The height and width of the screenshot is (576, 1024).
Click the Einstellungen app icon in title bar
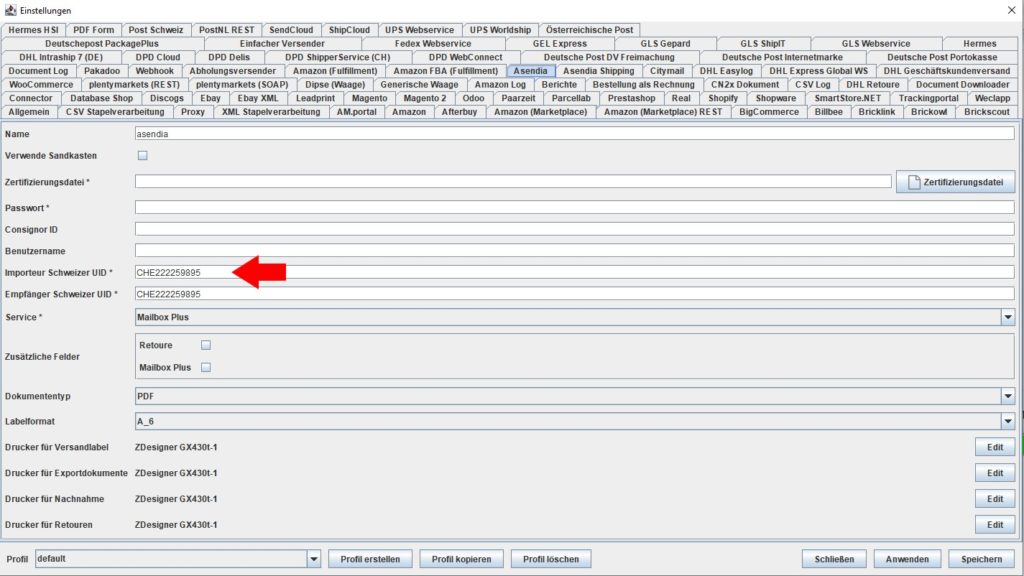[x=10, y=10]
